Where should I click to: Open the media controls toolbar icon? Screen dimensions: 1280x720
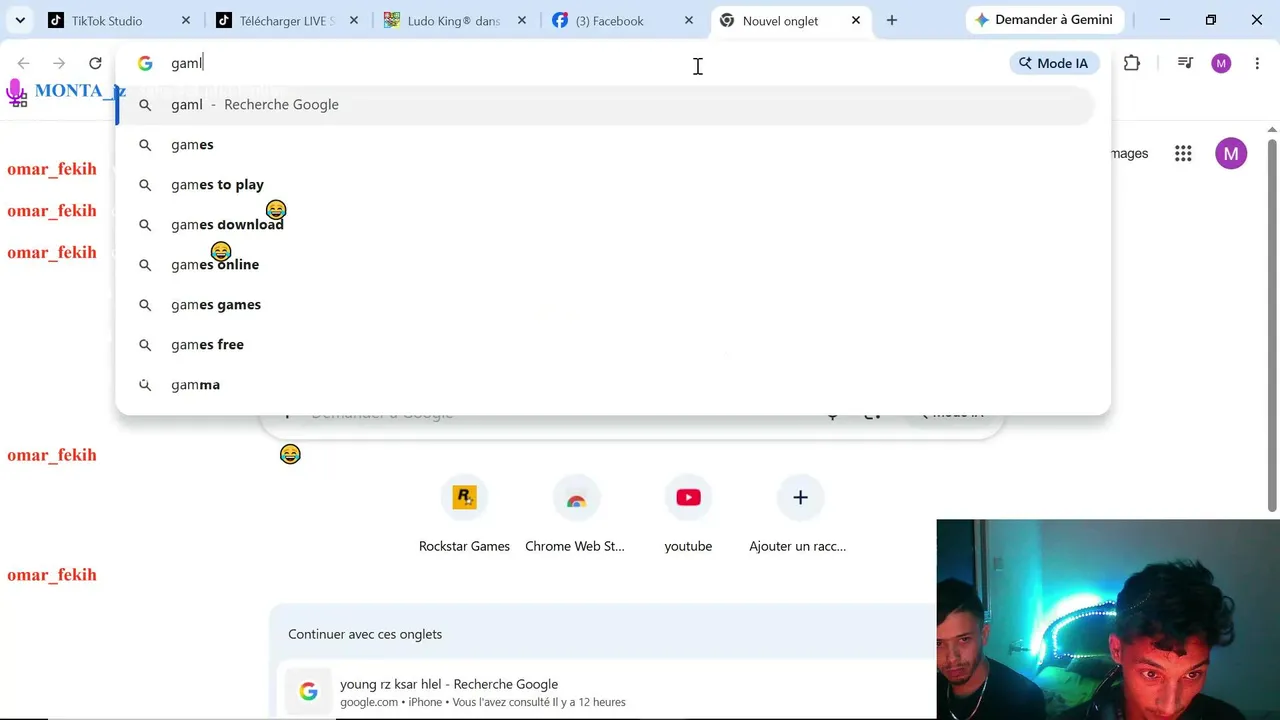[x=1185, y=63]
